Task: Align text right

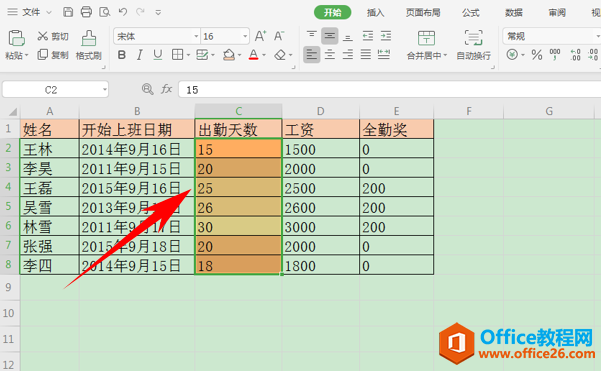Action: [347, 55]
